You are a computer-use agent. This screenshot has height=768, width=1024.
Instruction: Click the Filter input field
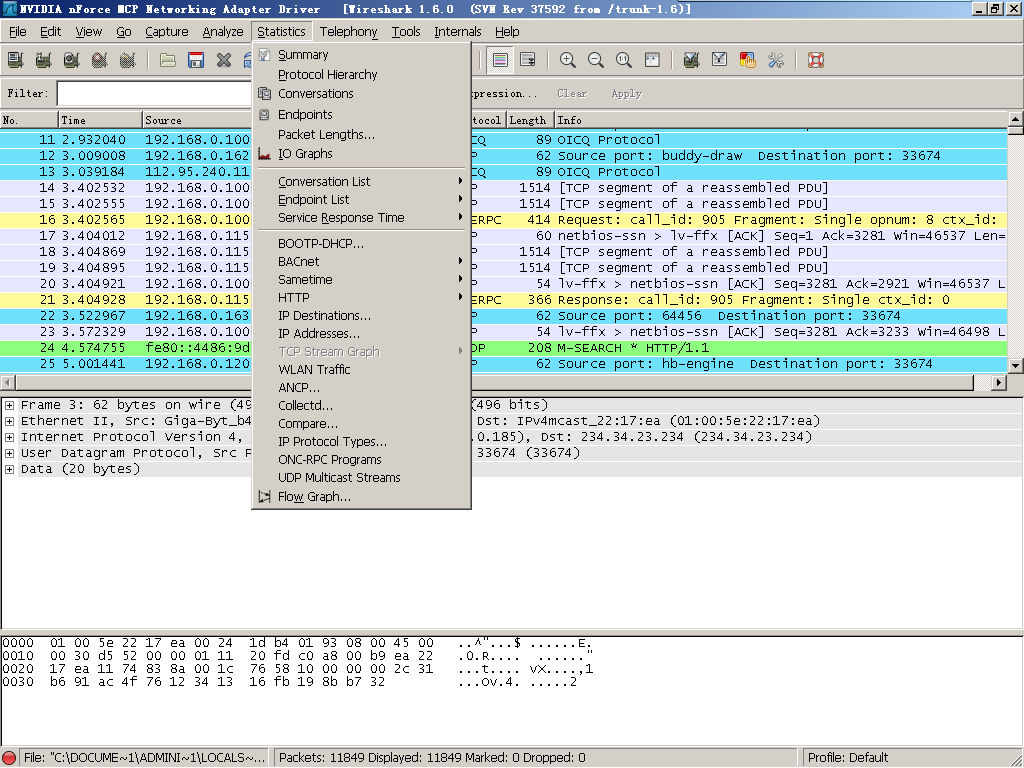click(x=155, y=93)
